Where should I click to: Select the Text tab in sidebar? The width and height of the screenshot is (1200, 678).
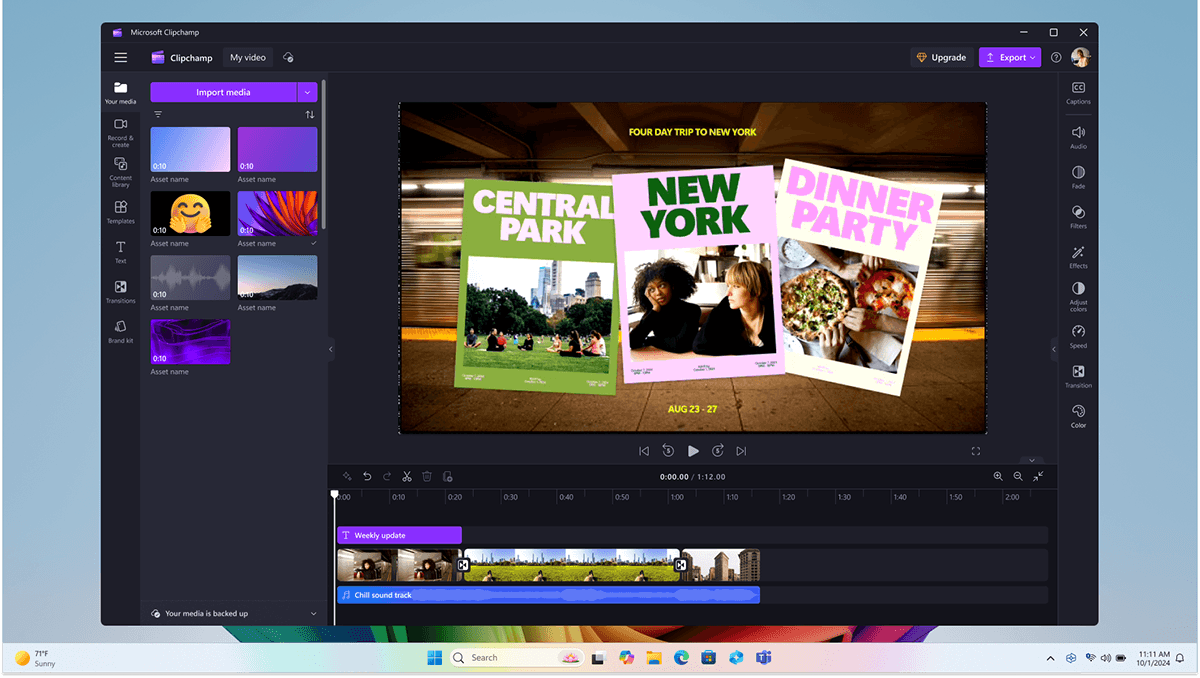tap(120, 251)
